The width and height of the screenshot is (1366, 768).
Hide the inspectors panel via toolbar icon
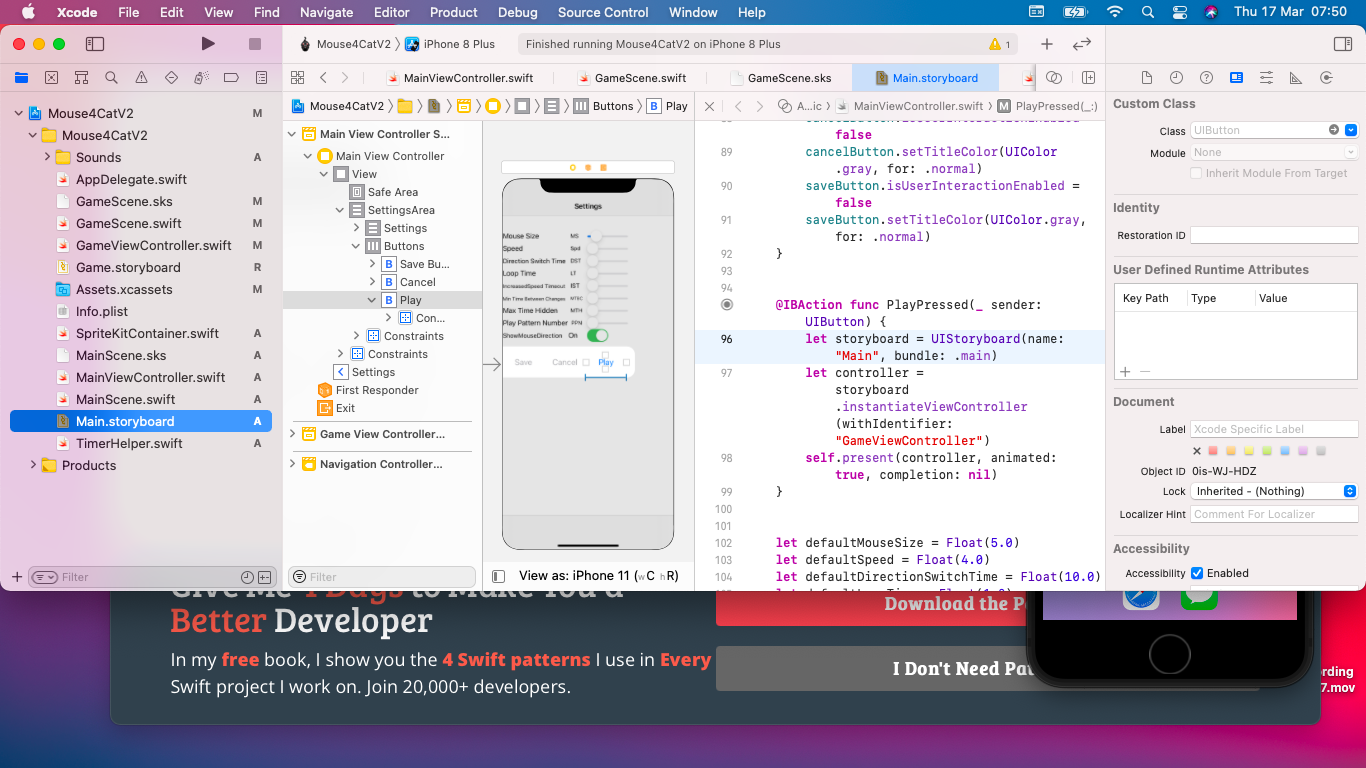[1343, 44]
